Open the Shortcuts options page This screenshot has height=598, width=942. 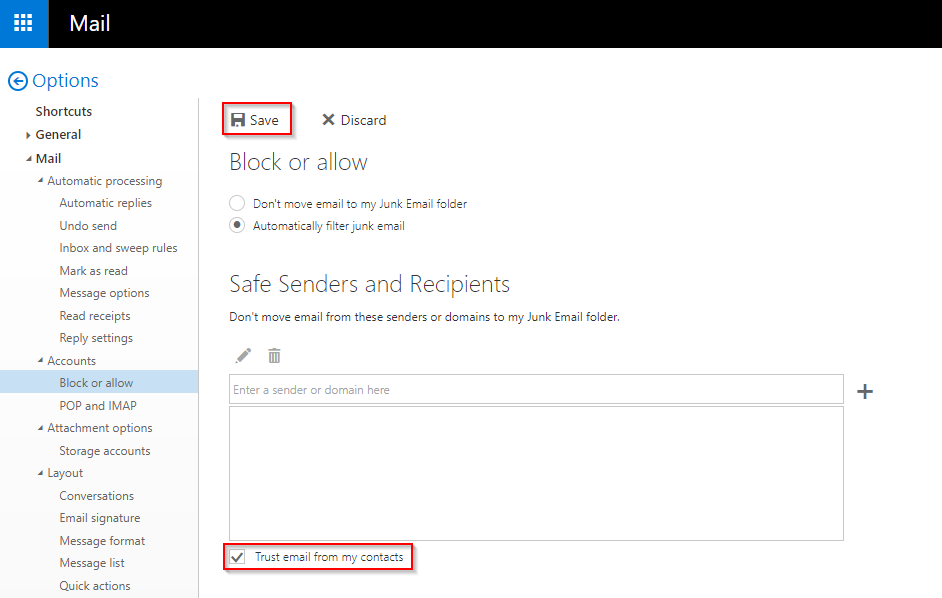(63, 111)
